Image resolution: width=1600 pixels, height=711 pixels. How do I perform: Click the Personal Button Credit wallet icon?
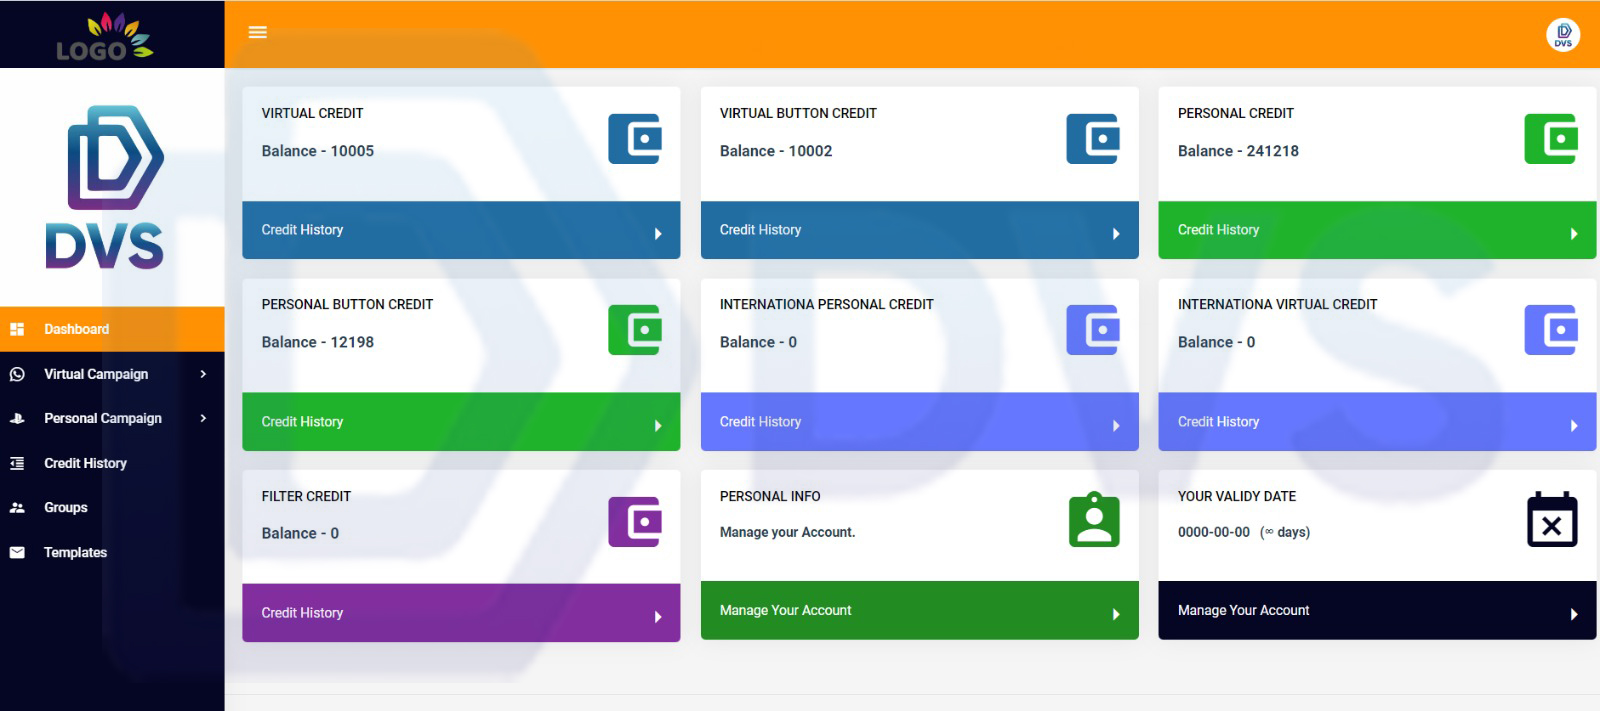(x=635, y=330)
